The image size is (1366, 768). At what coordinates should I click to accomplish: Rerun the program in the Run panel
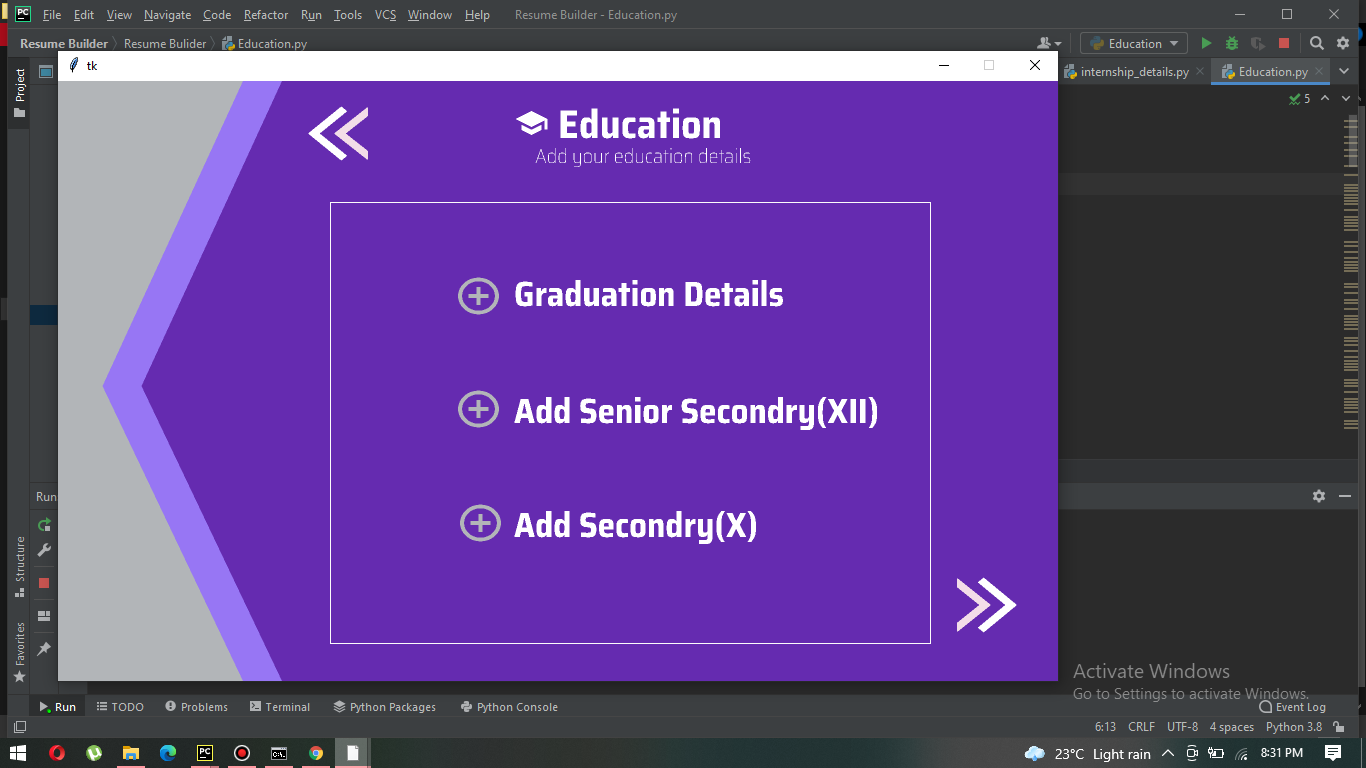click(43, 525)
